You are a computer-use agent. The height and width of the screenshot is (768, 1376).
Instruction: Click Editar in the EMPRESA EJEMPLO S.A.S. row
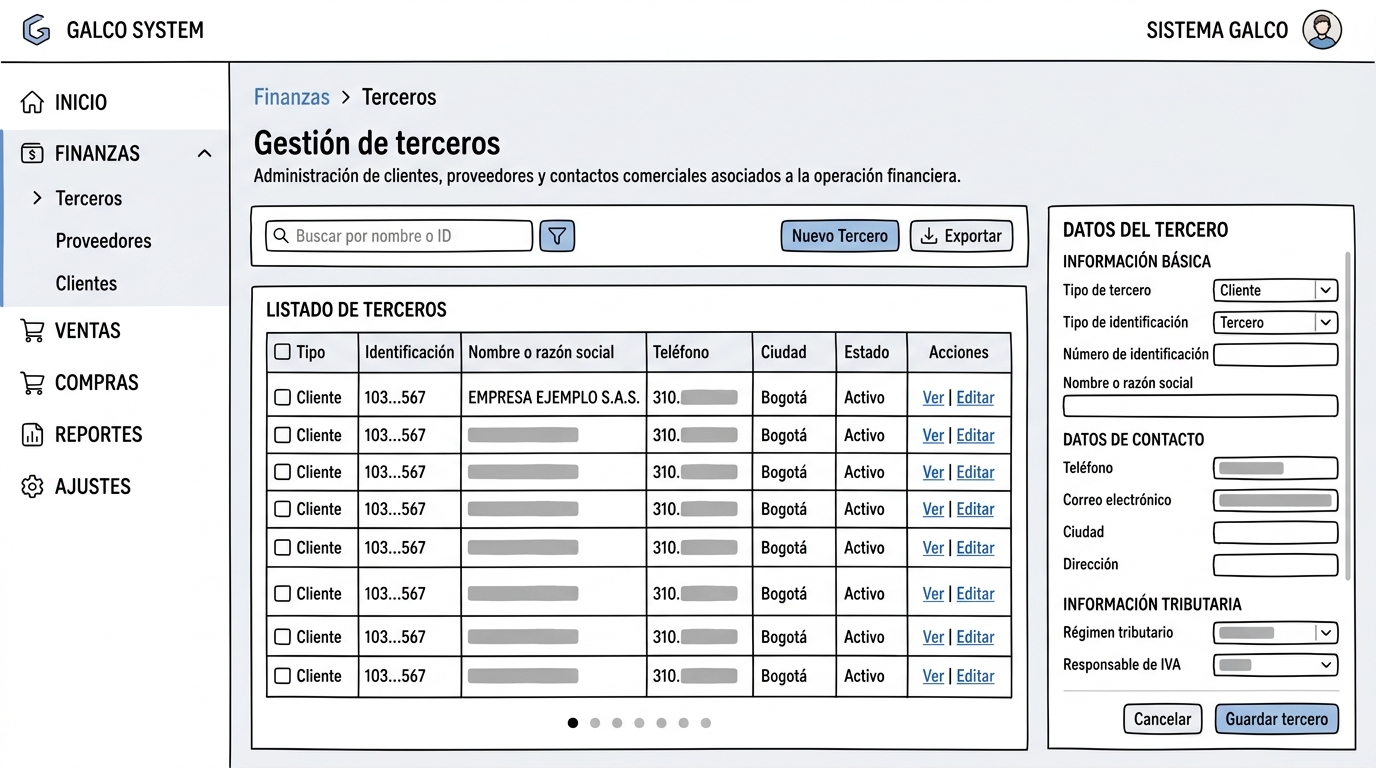tap(975, 398)
